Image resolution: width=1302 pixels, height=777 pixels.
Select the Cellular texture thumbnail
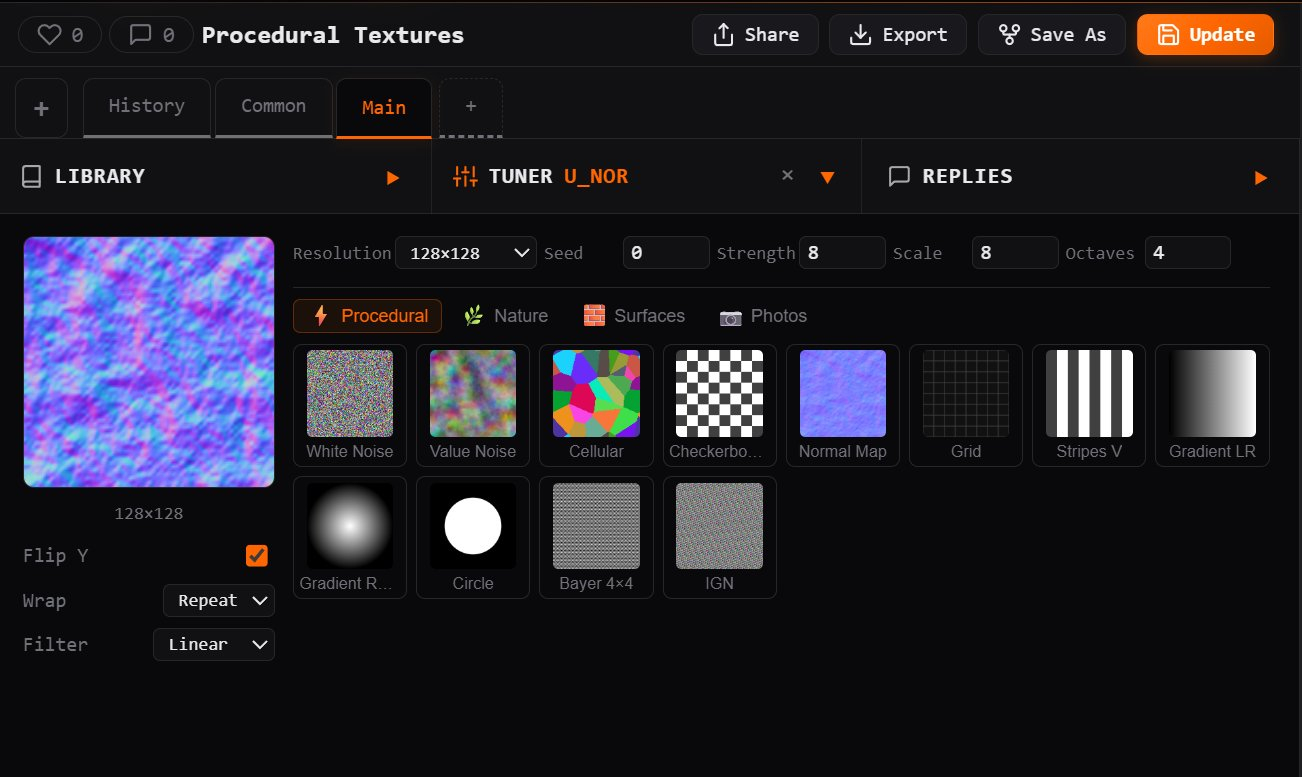tap(596, 394)
